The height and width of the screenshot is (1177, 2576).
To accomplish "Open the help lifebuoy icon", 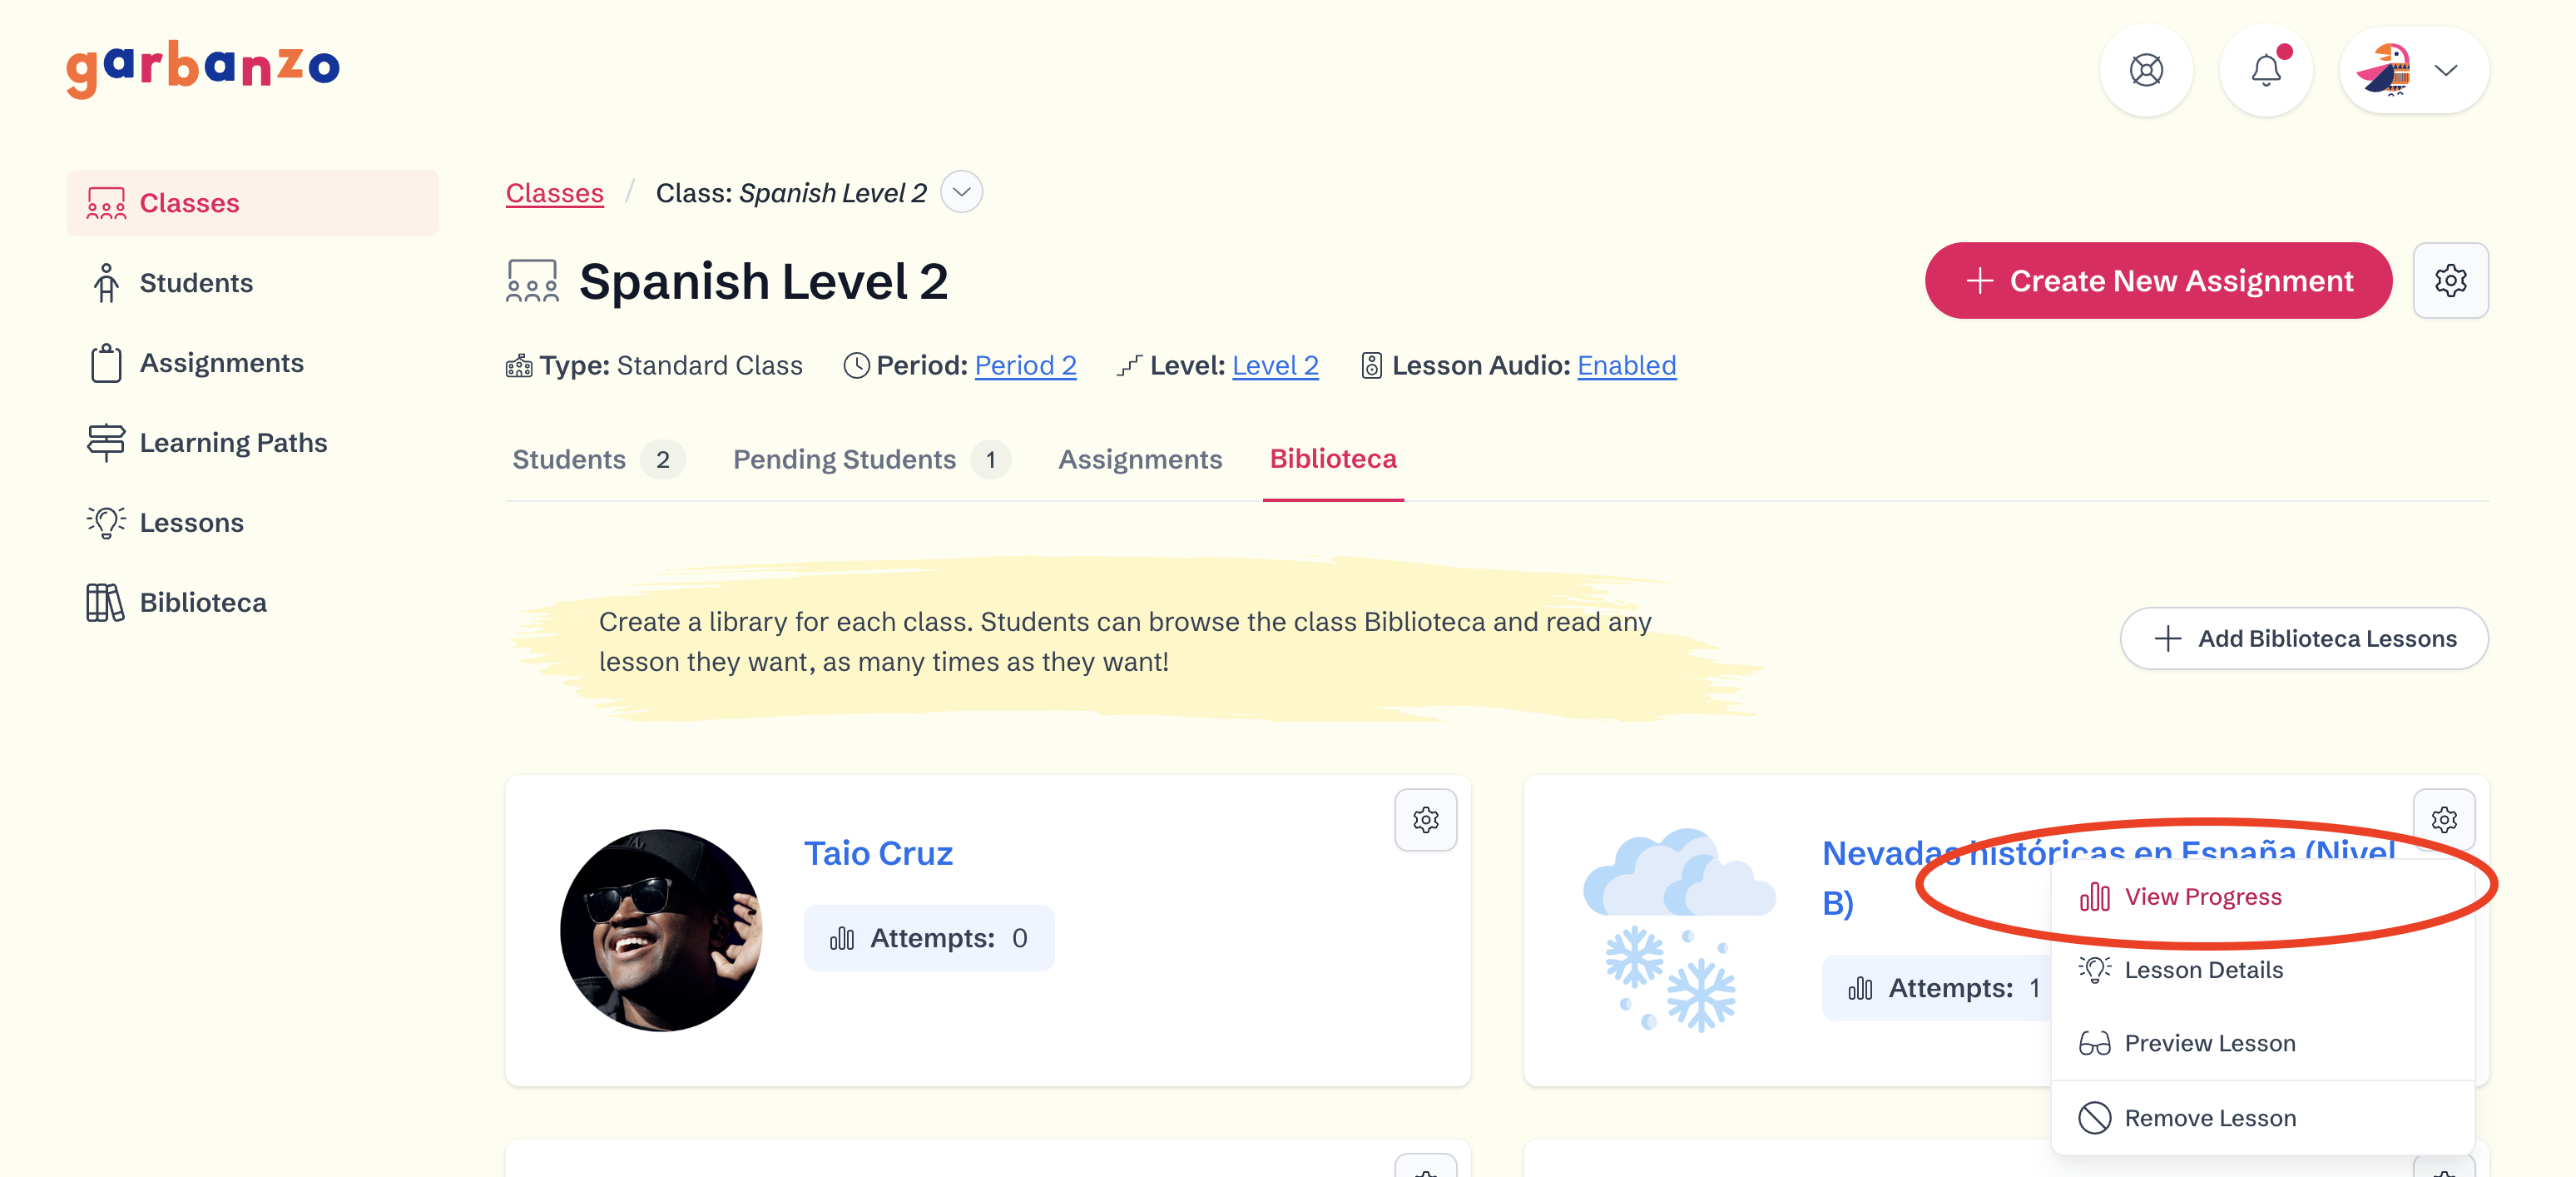I will coord(2146,70).
